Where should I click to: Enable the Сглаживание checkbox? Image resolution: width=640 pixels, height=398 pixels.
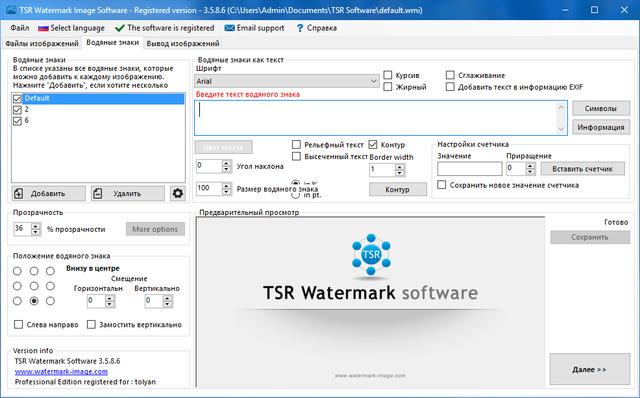(450, 75)
